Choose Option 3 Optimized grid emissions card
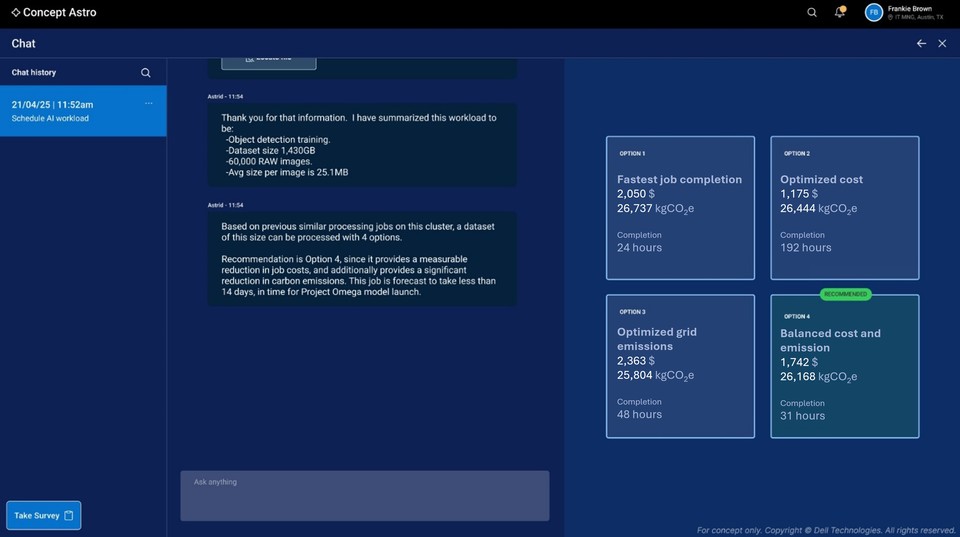Screen dimensions: 960x537 tap(680, 366)
